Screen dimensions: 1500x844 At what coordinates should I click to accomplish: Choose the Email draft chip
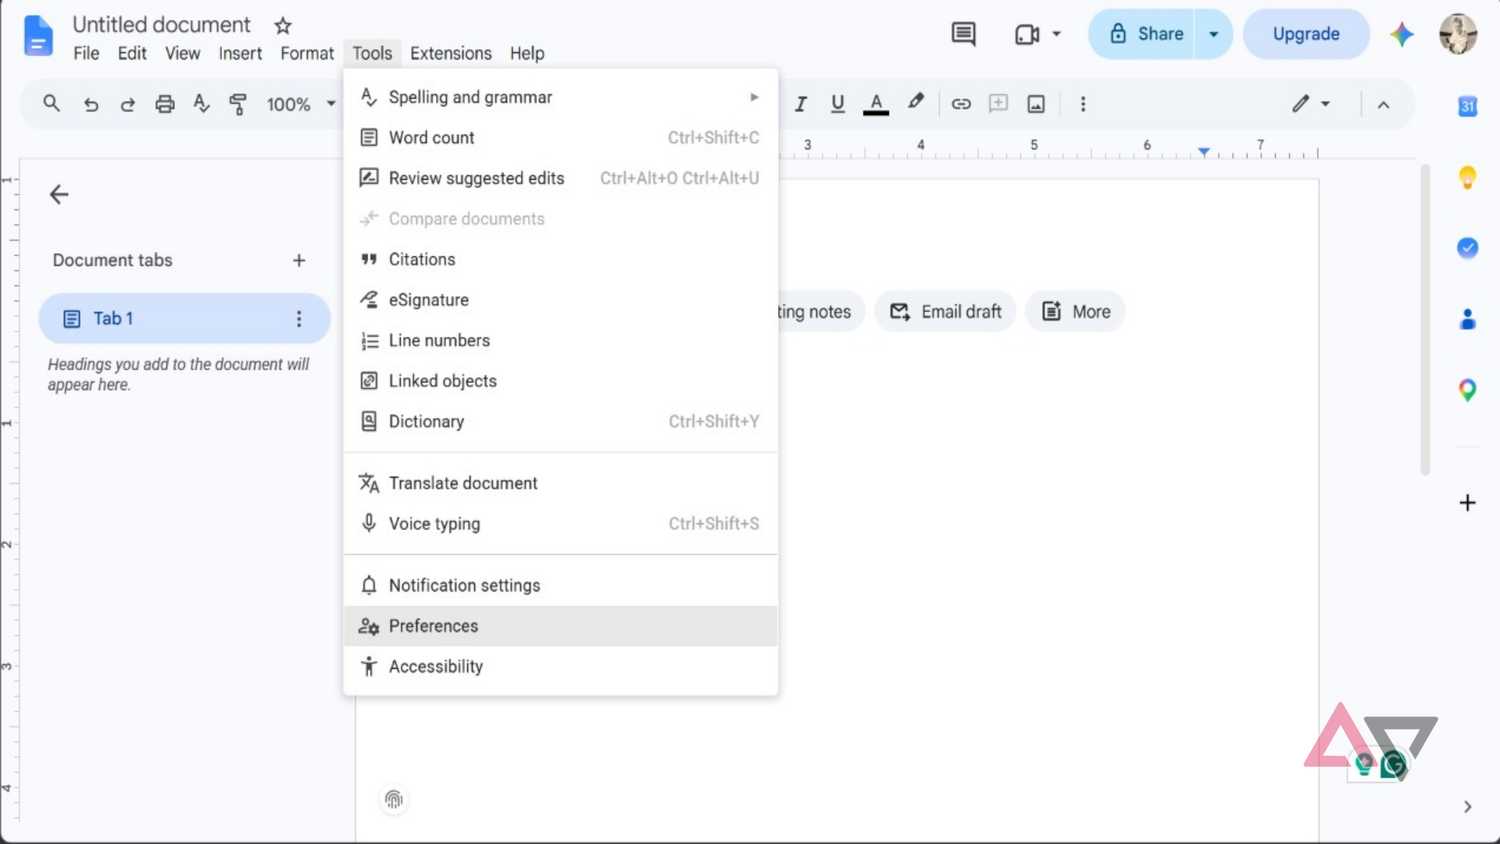[946, 312]
